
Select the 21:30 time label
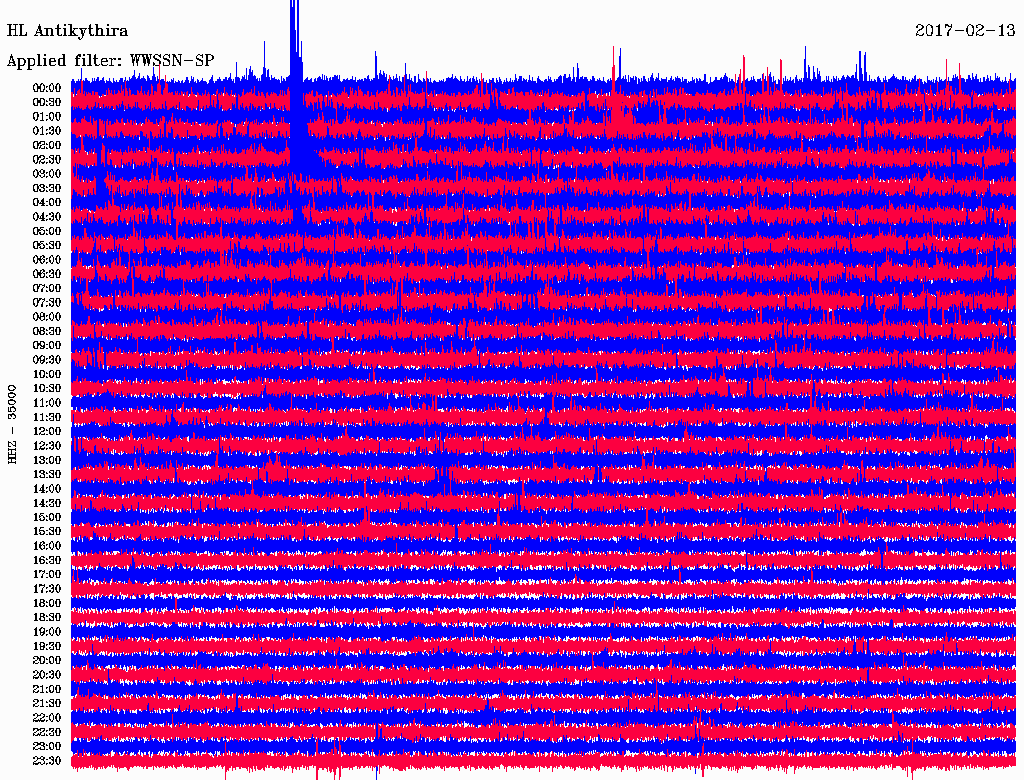click(47, 704)
